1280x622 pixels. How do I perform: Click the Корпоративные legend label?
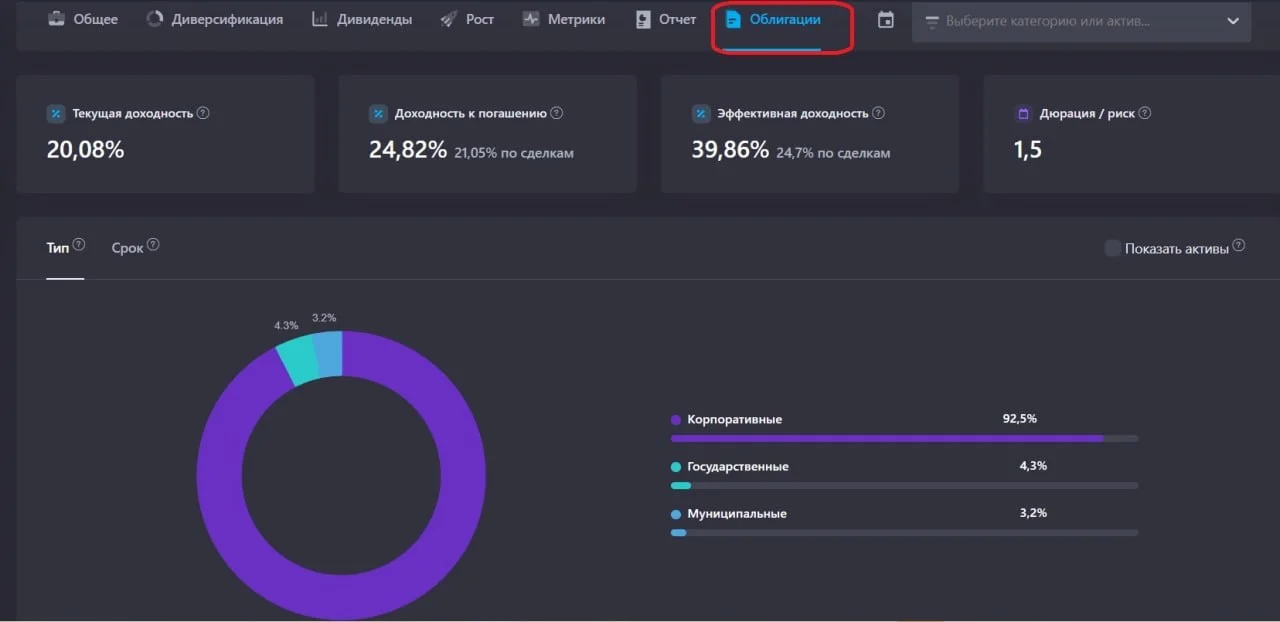coord(735,419)
